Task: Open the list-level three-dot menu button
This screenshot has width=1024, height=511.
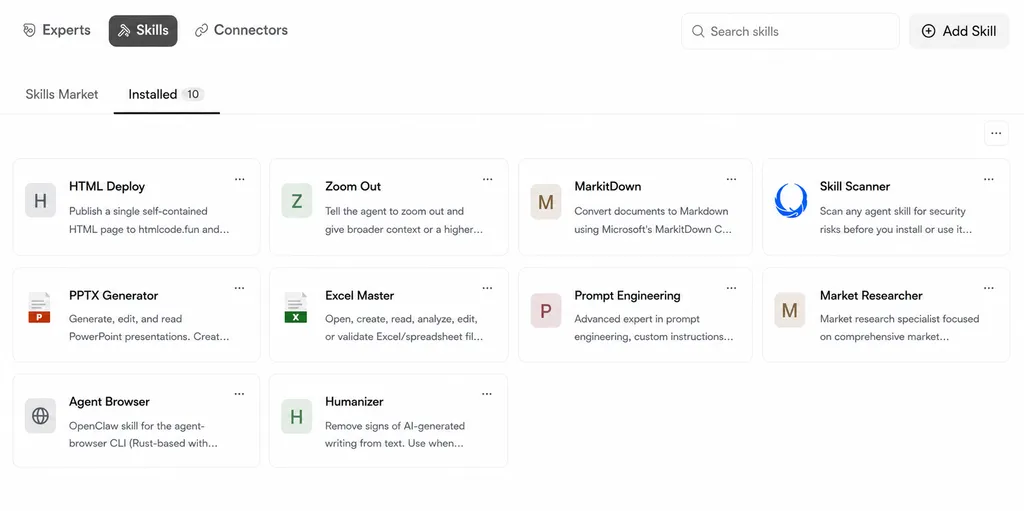Action: point(996,133)
